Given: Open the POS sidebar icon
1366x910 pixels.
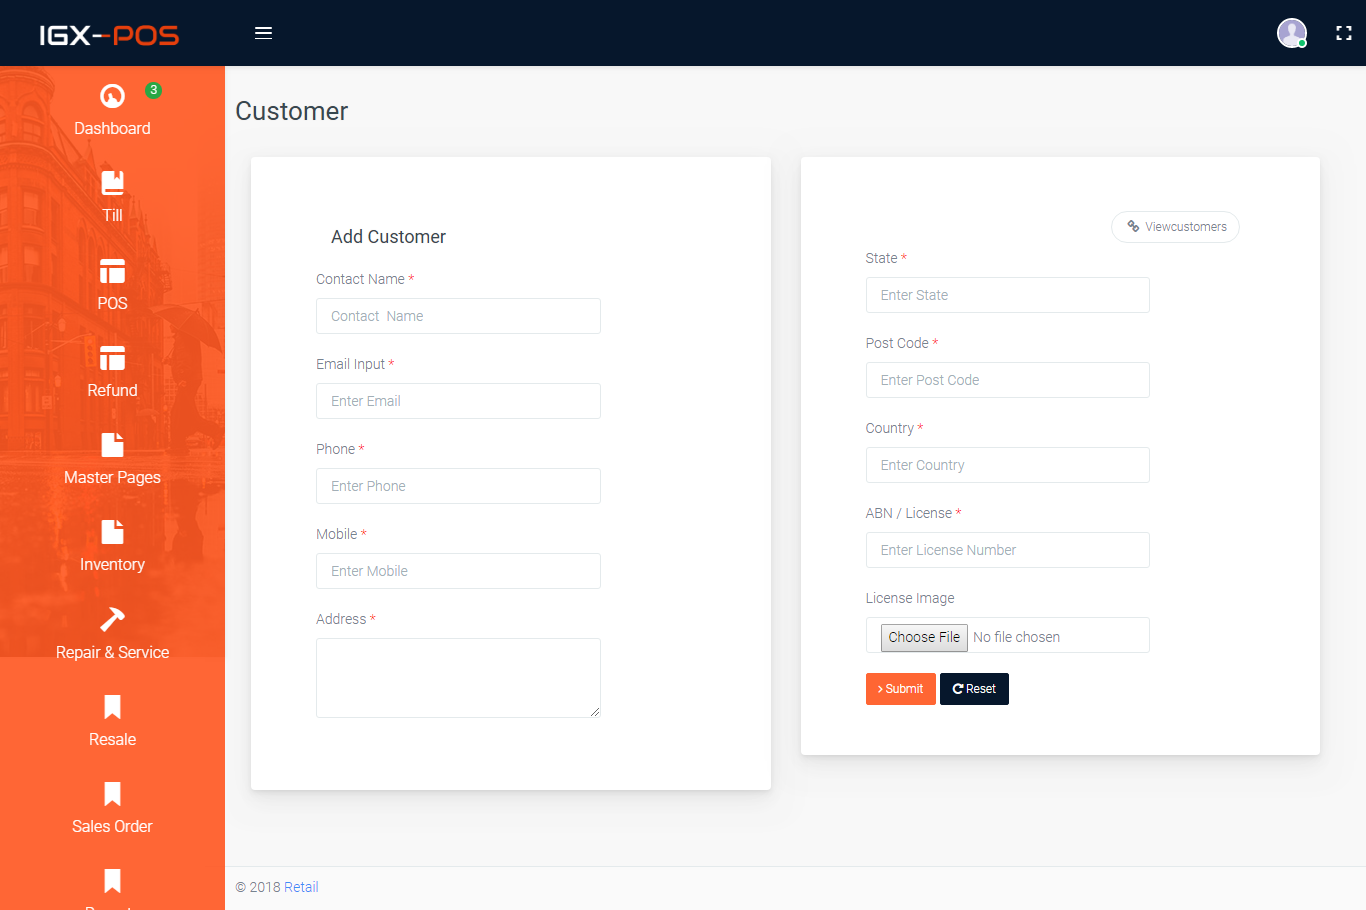Looking at the screenshot, I should coord(112,271).
